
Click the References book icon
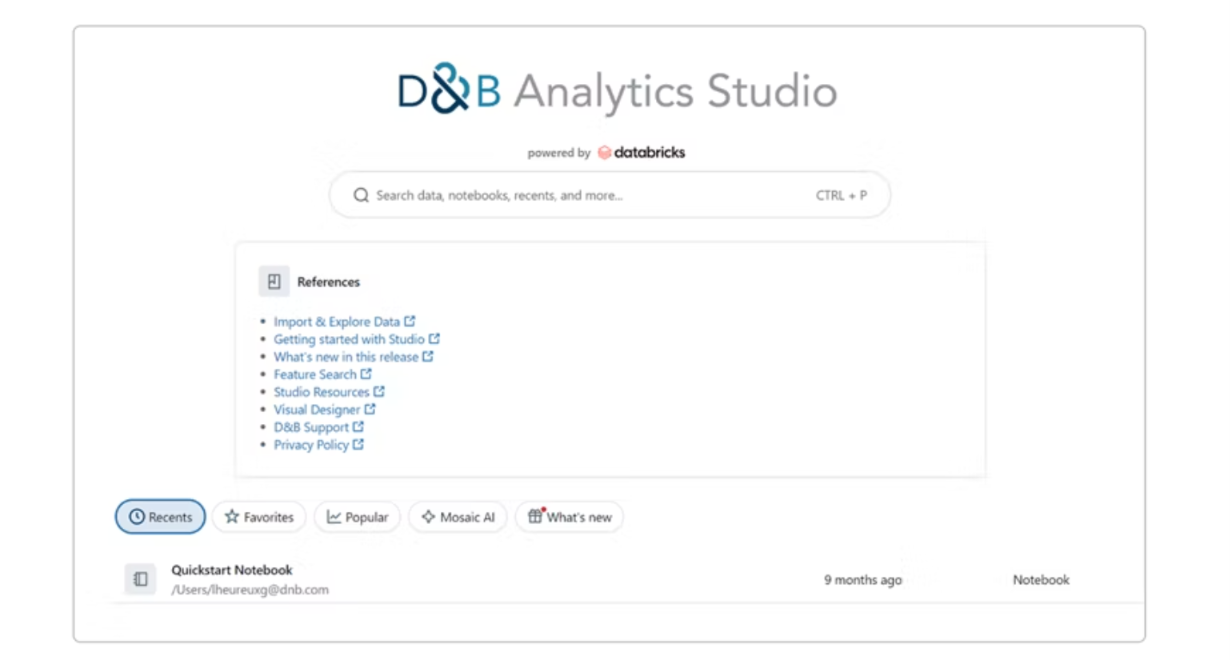tap(274, 282)
